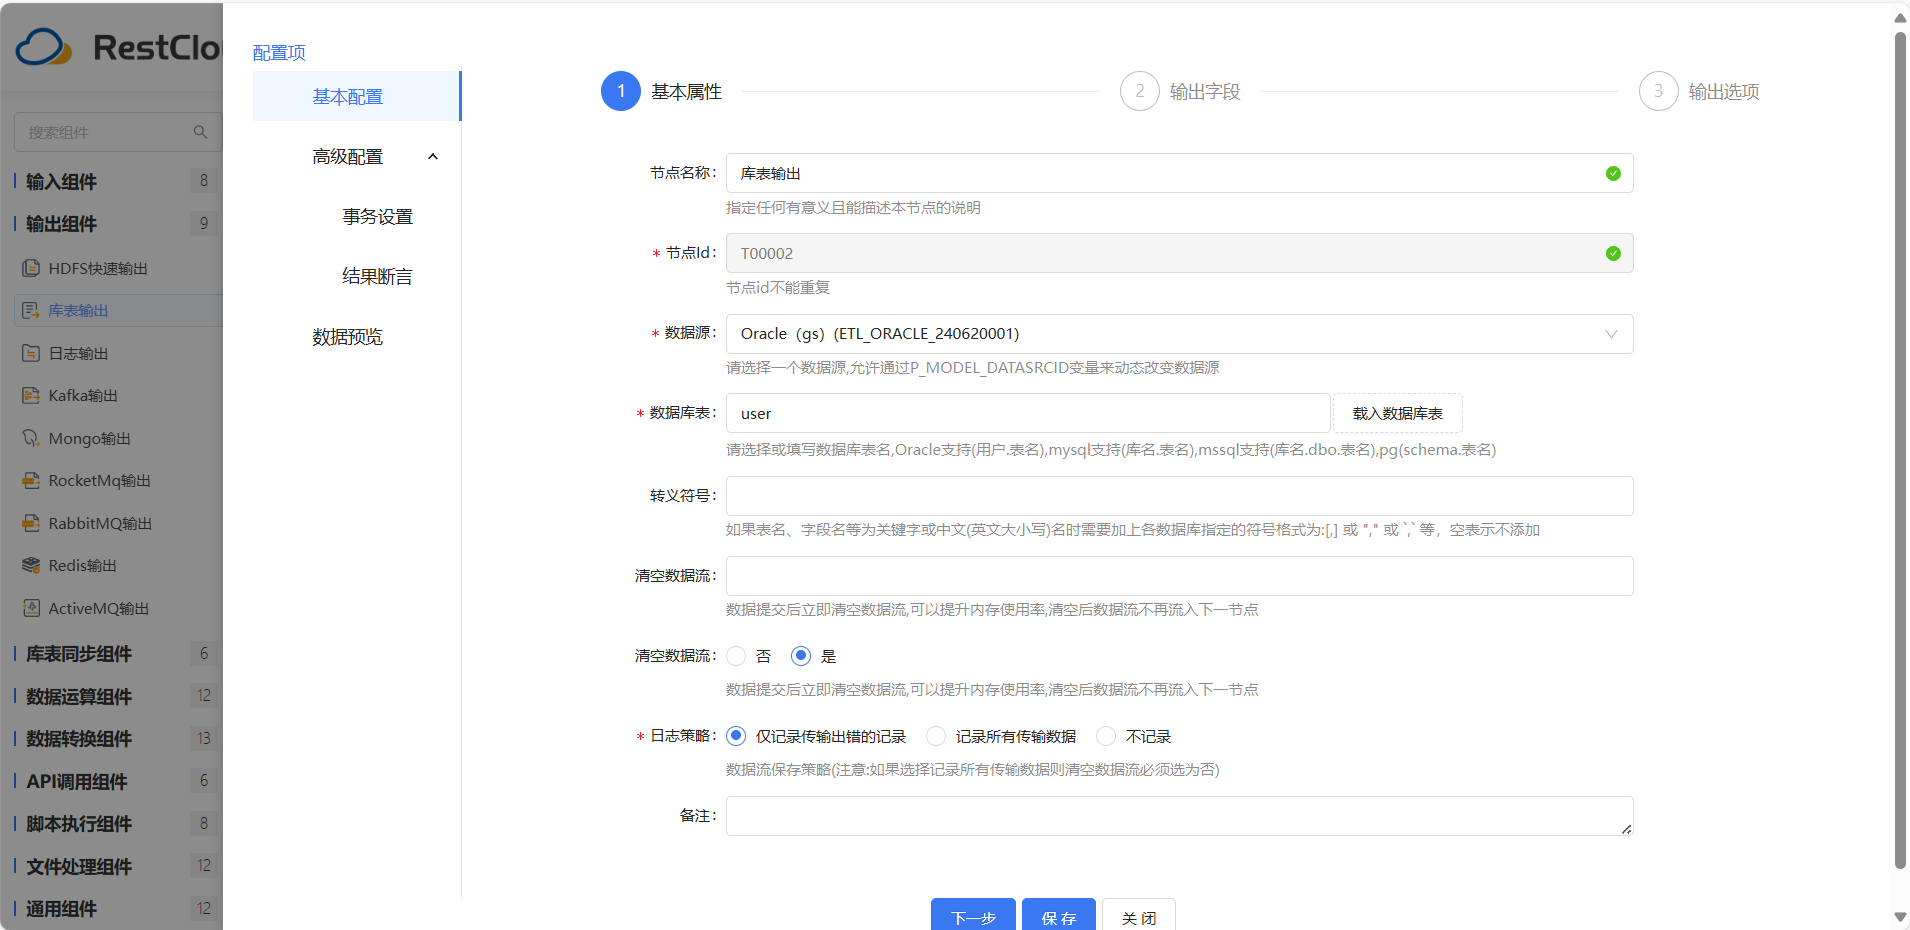1910x930 pixels.
Task: Click step 1 circle 基本属性
Action: click(621, 91)
